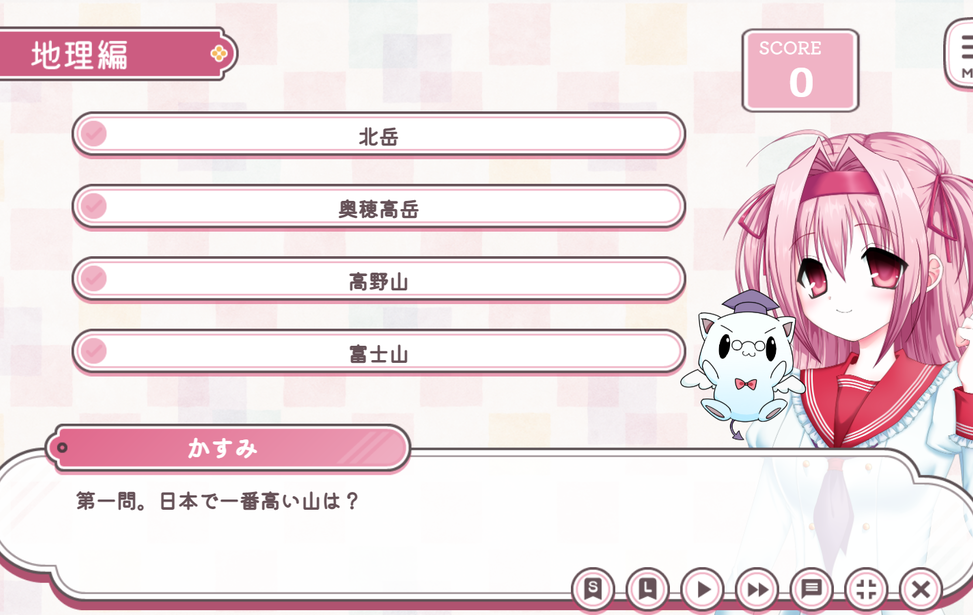Open the quick Load icon

click(x=647, y=588)
